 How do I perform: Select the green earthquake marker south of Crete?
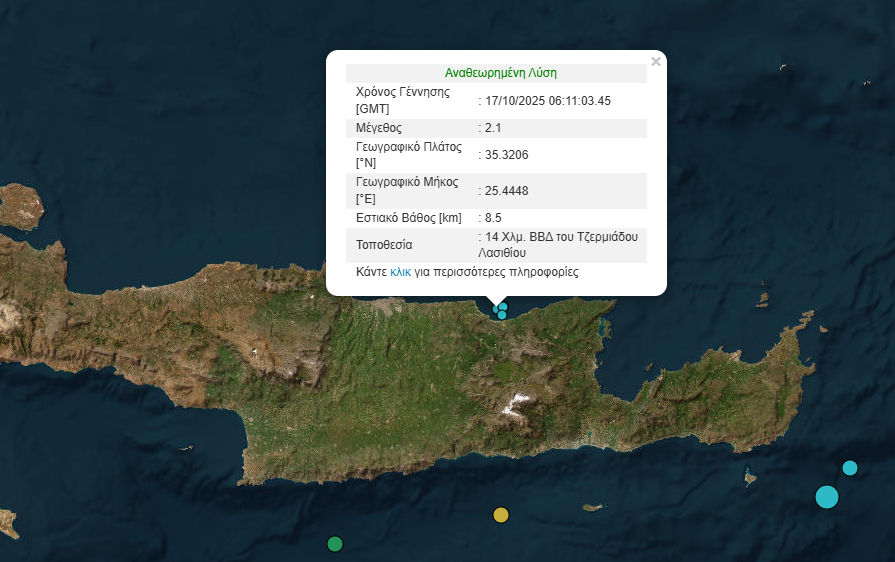click(x=335, y=544)
